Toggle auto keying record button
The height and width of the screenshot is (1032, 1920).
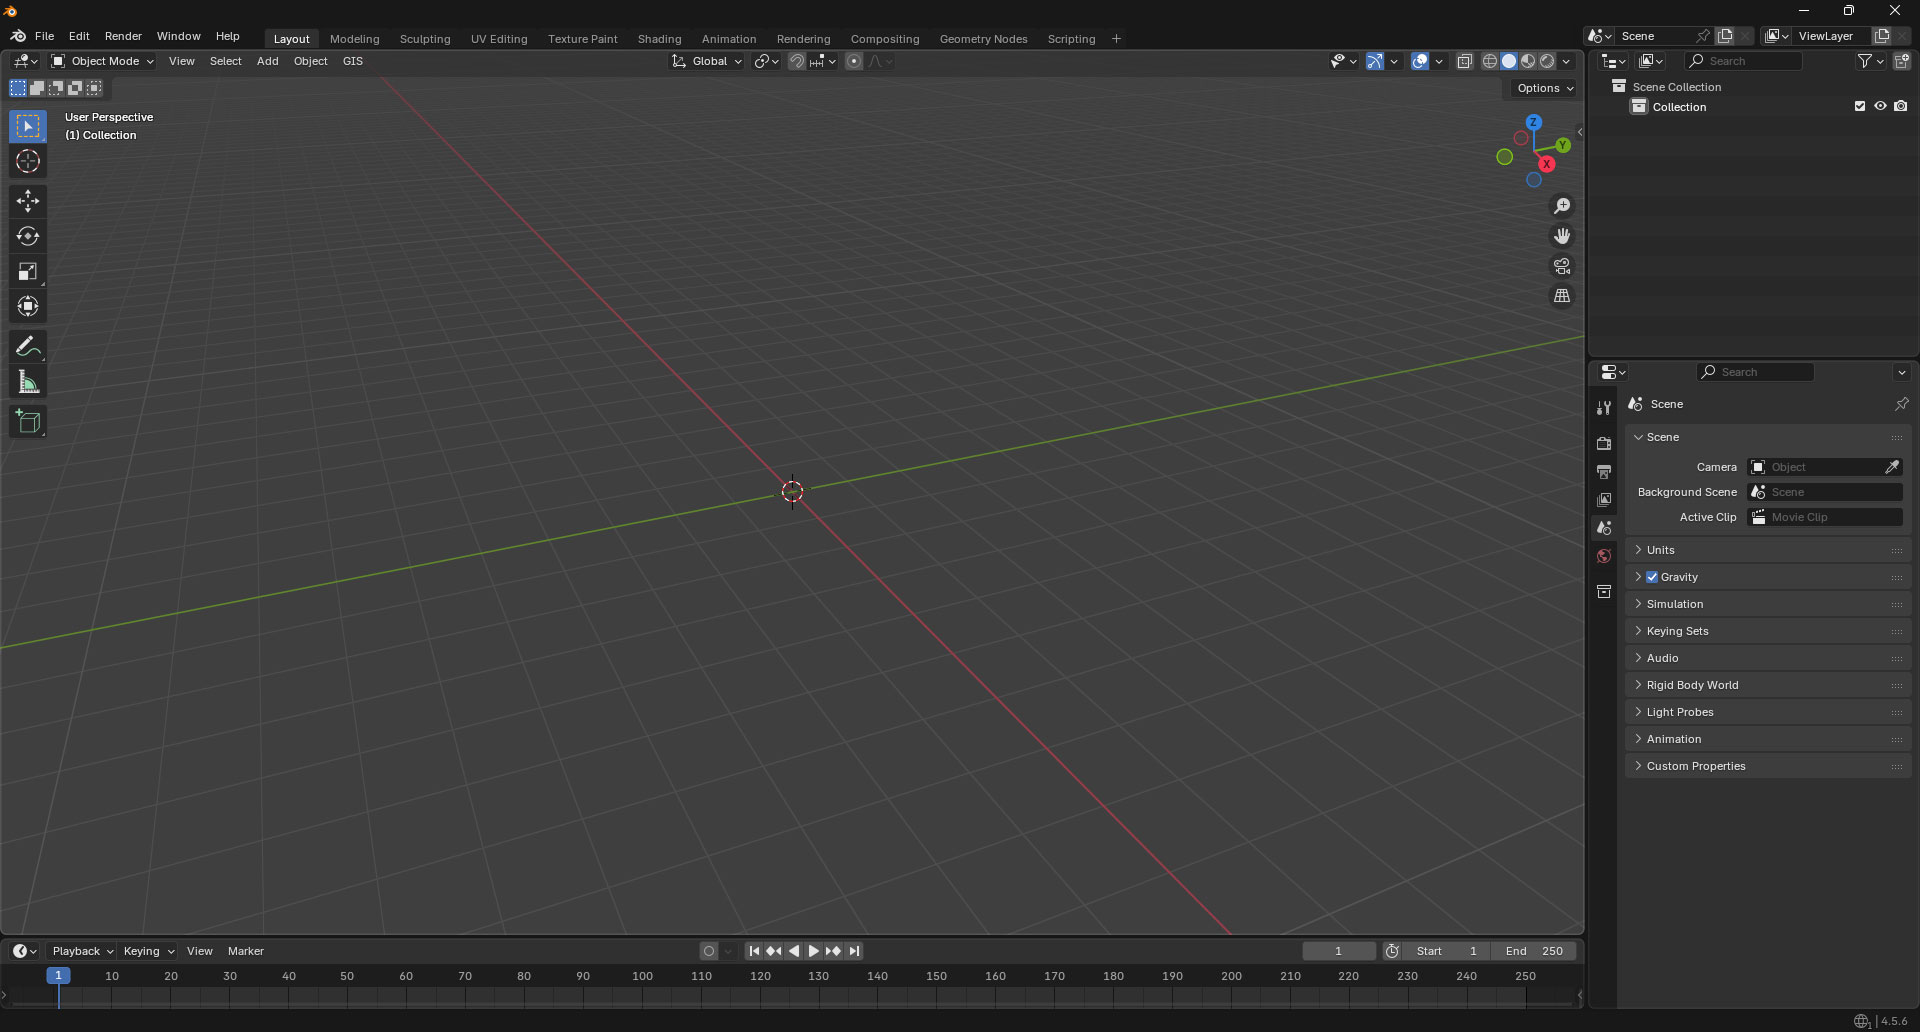[709, 951]
